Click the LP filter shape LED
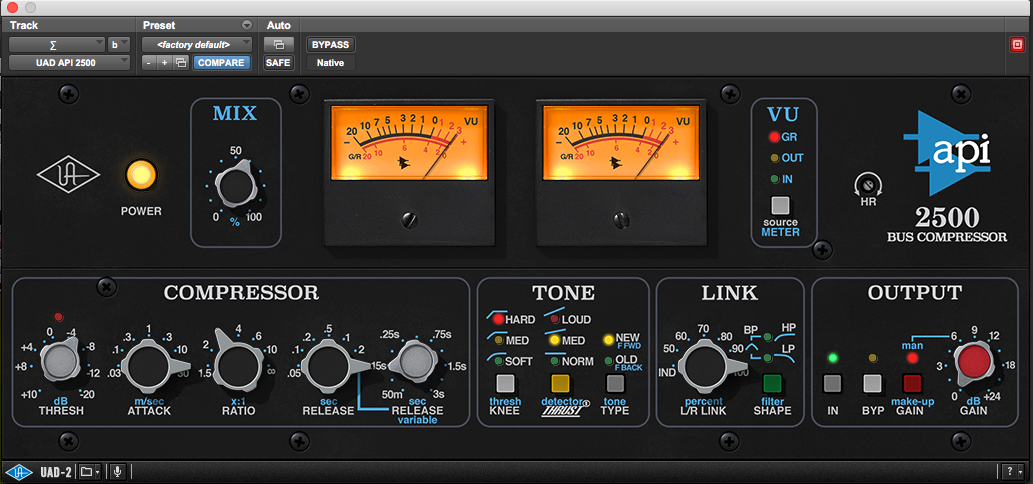The width and height of the screenshot is (1033, 484). coord(768,358)
